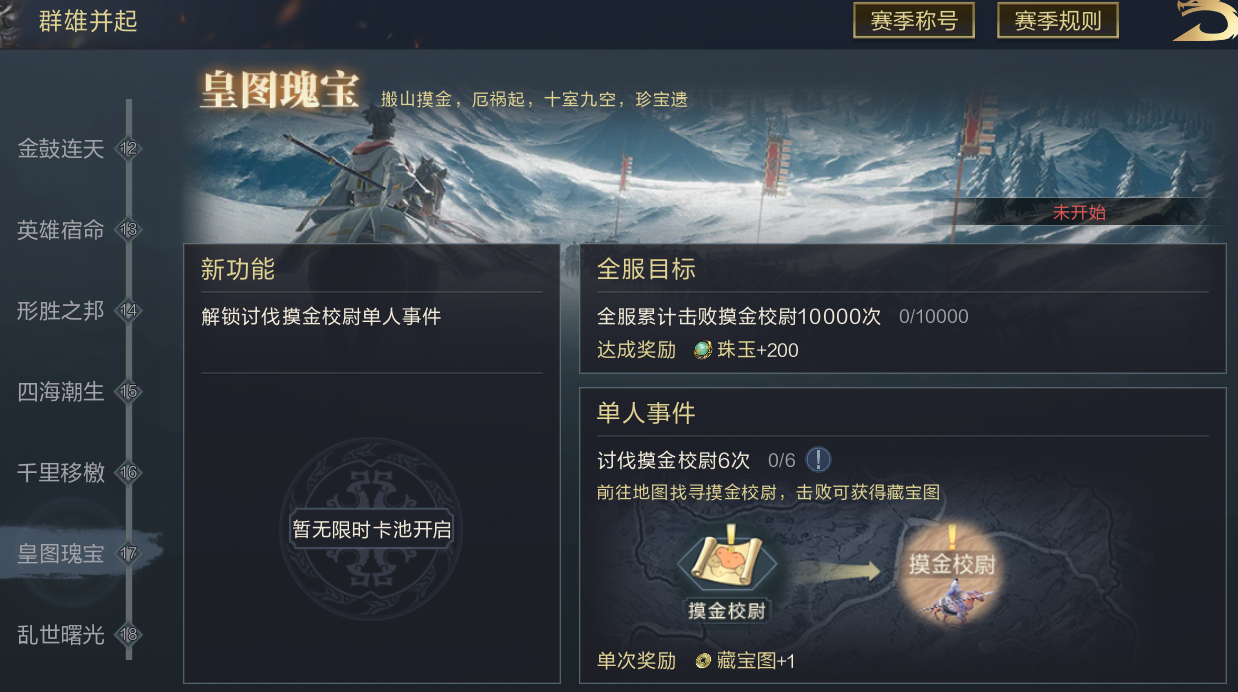Select the 金鼓连天 chapter tab
1238x692 pixels.
[61, 149]
